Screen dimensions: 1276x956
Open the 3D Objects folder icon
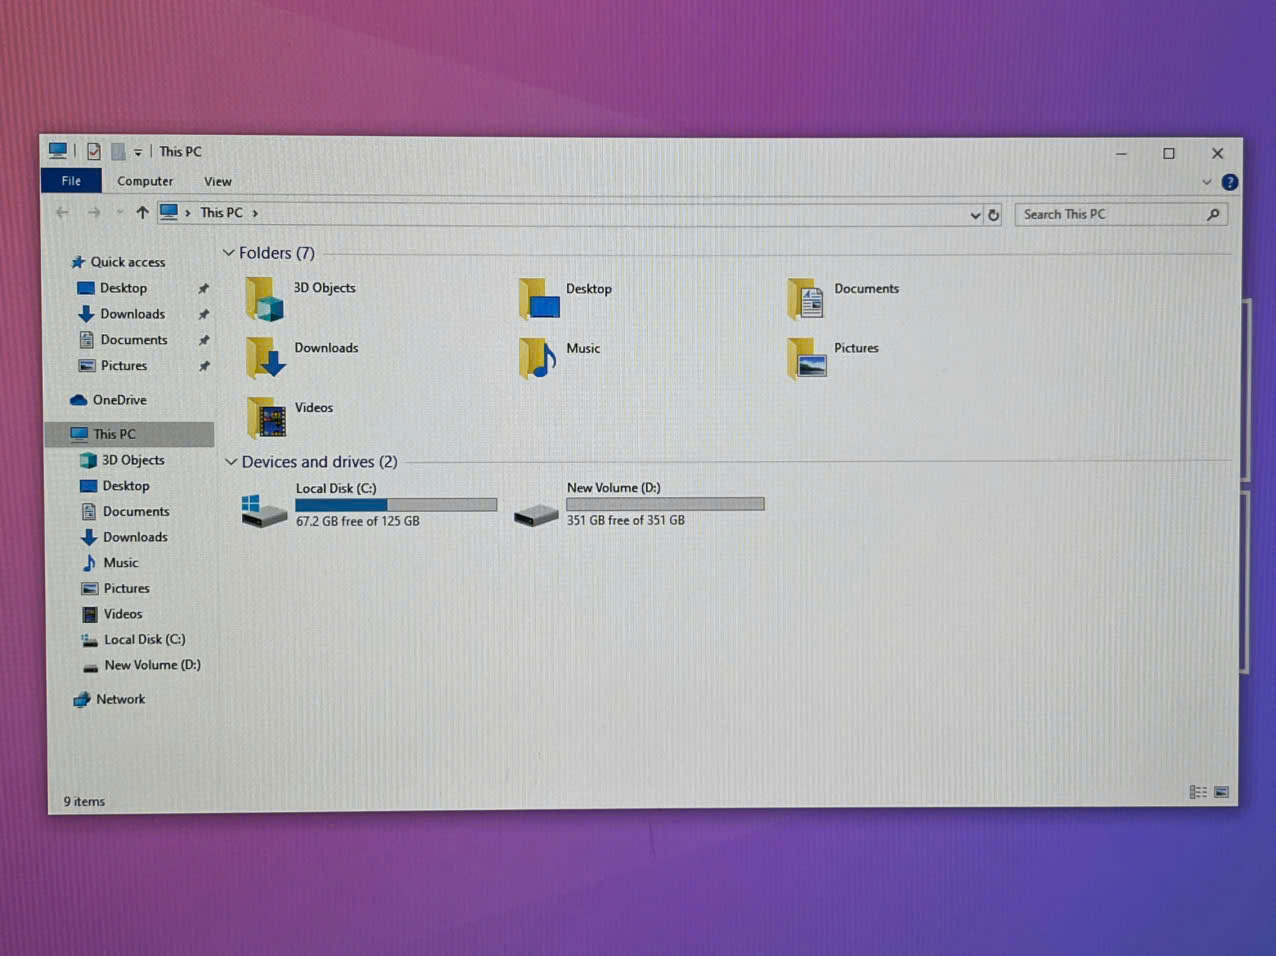(265, 299)
